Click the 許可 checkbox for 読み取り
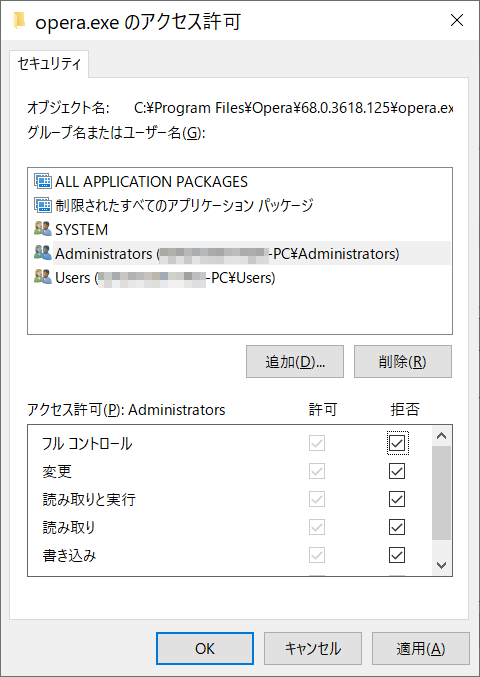The image size is (480, 677). [x=317, y=527]
